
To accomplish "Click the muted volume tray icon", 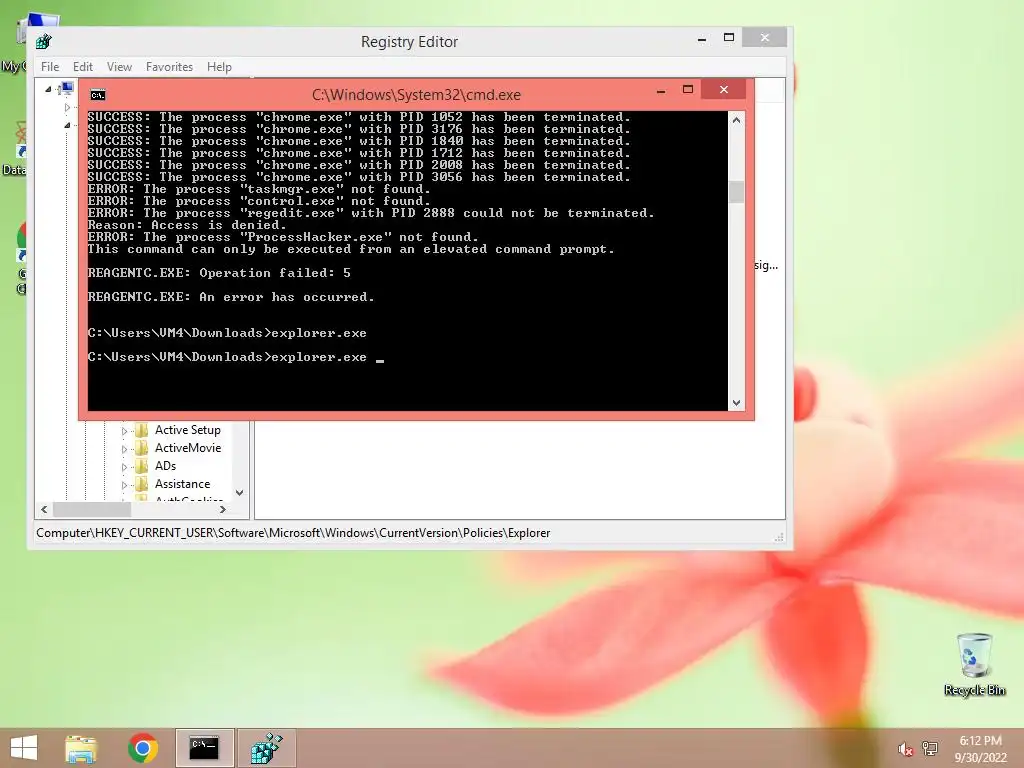I will tap(905, 749).
